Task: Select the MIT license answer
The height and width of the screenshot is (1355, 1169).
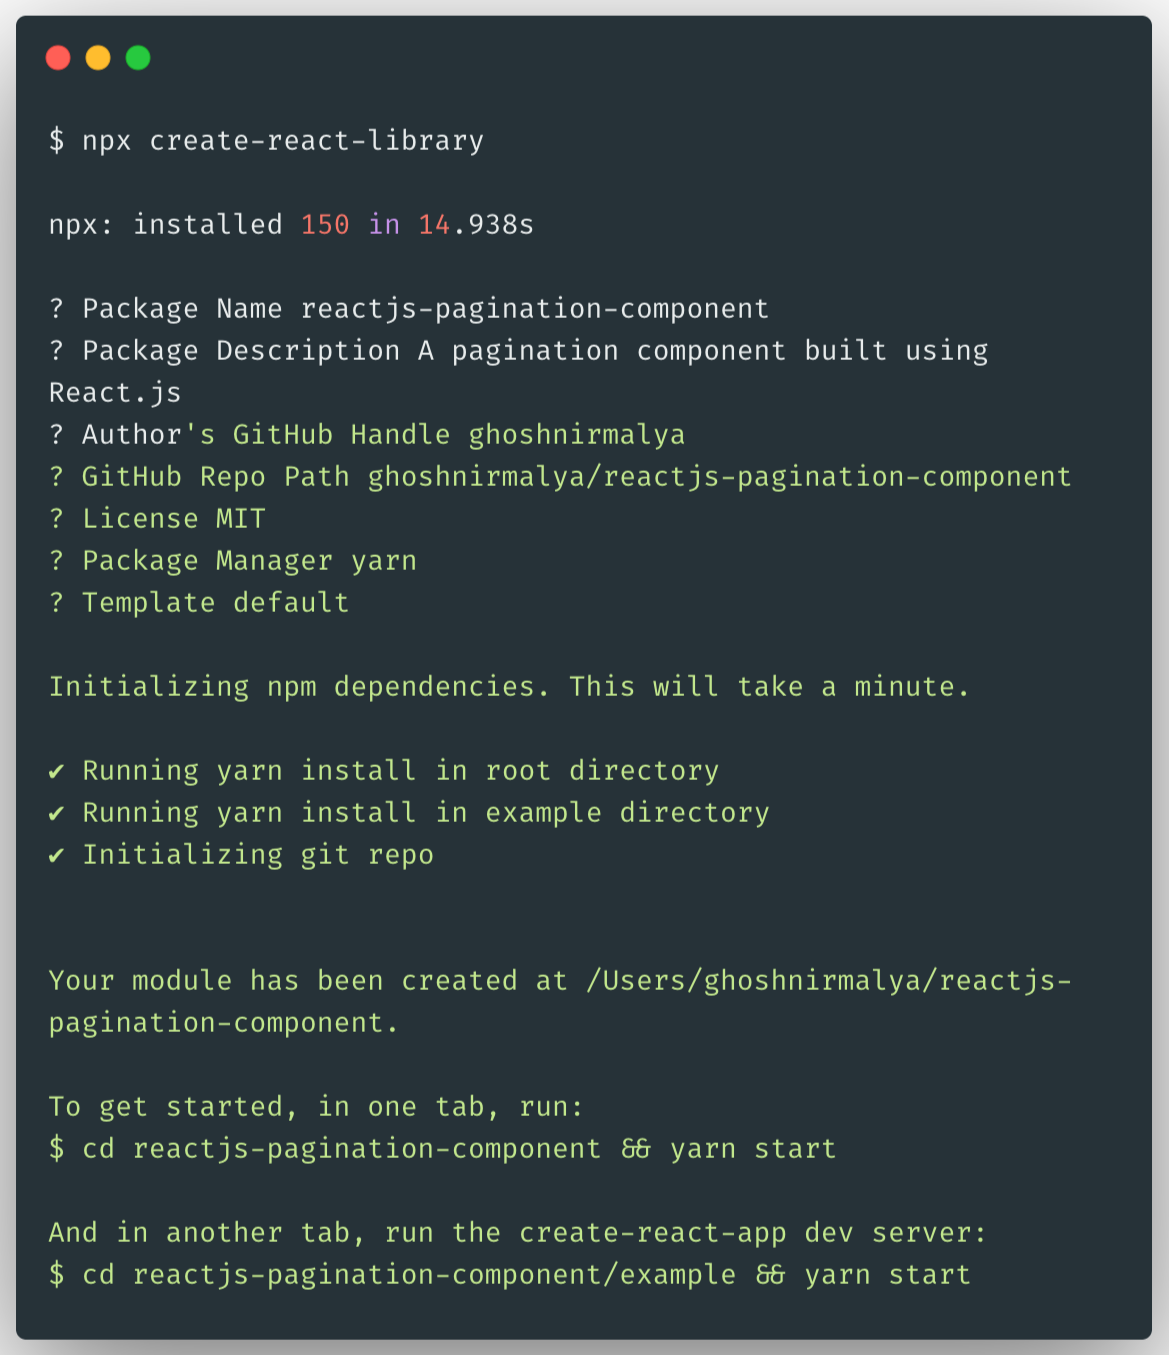Action: pos(237,518)
